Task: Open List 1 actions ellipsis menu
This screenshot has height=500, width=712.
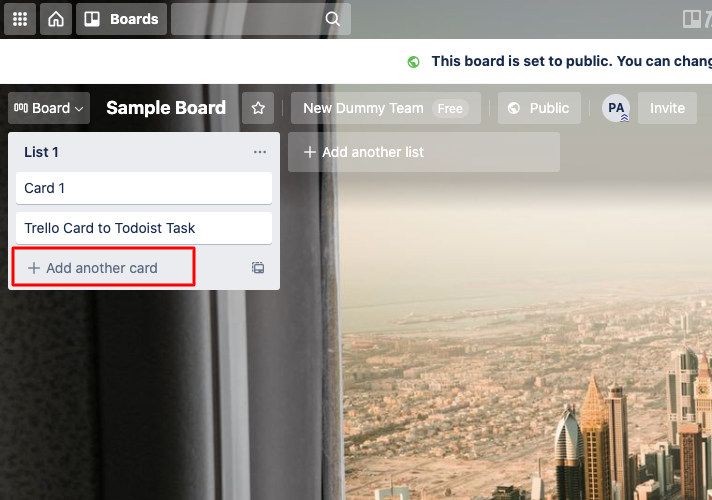Action: point(260,152)
